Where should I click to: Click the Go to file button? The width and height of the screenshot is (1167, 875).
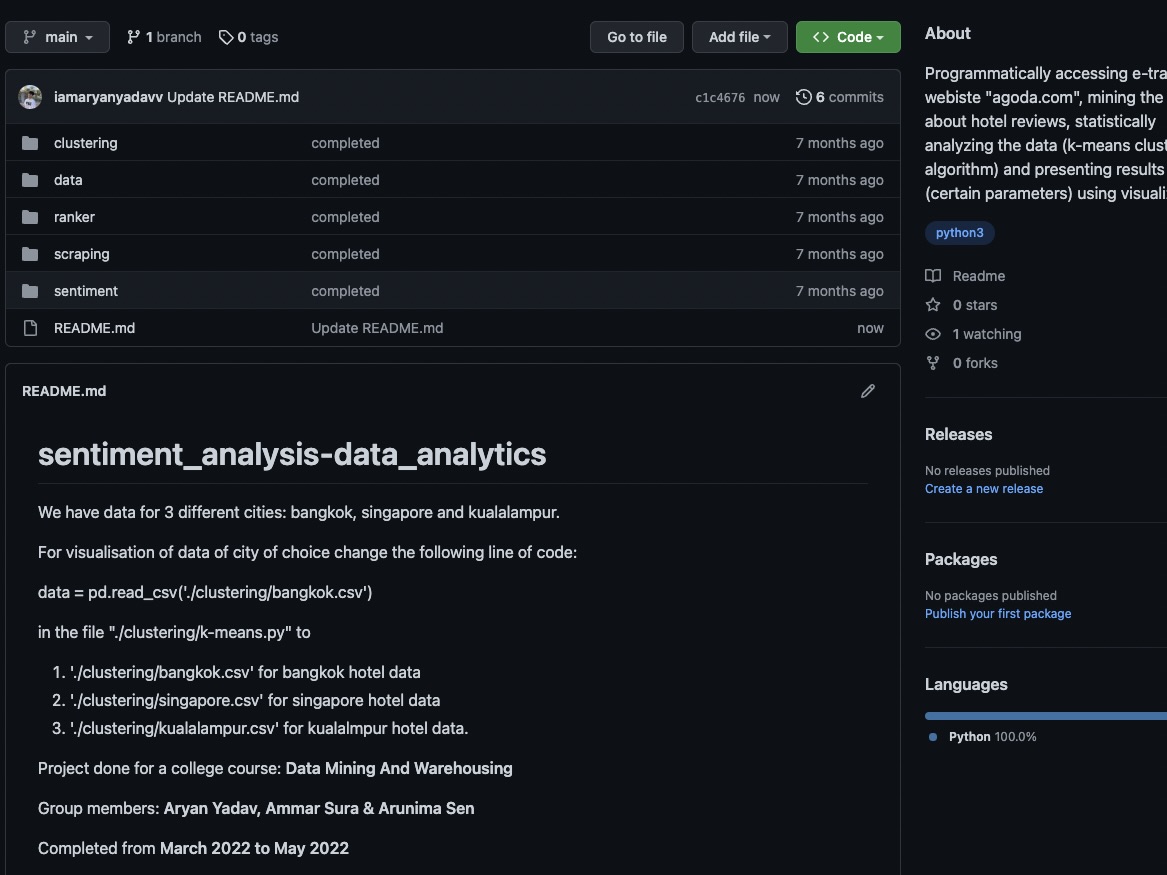click(636, 37)
